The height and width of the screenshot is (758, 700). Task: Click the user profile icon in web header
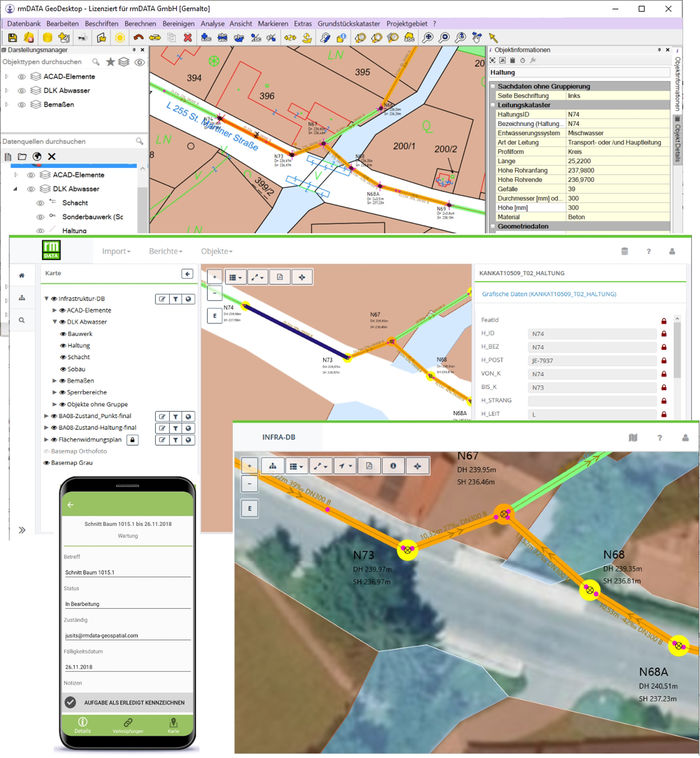click(672, 251)
